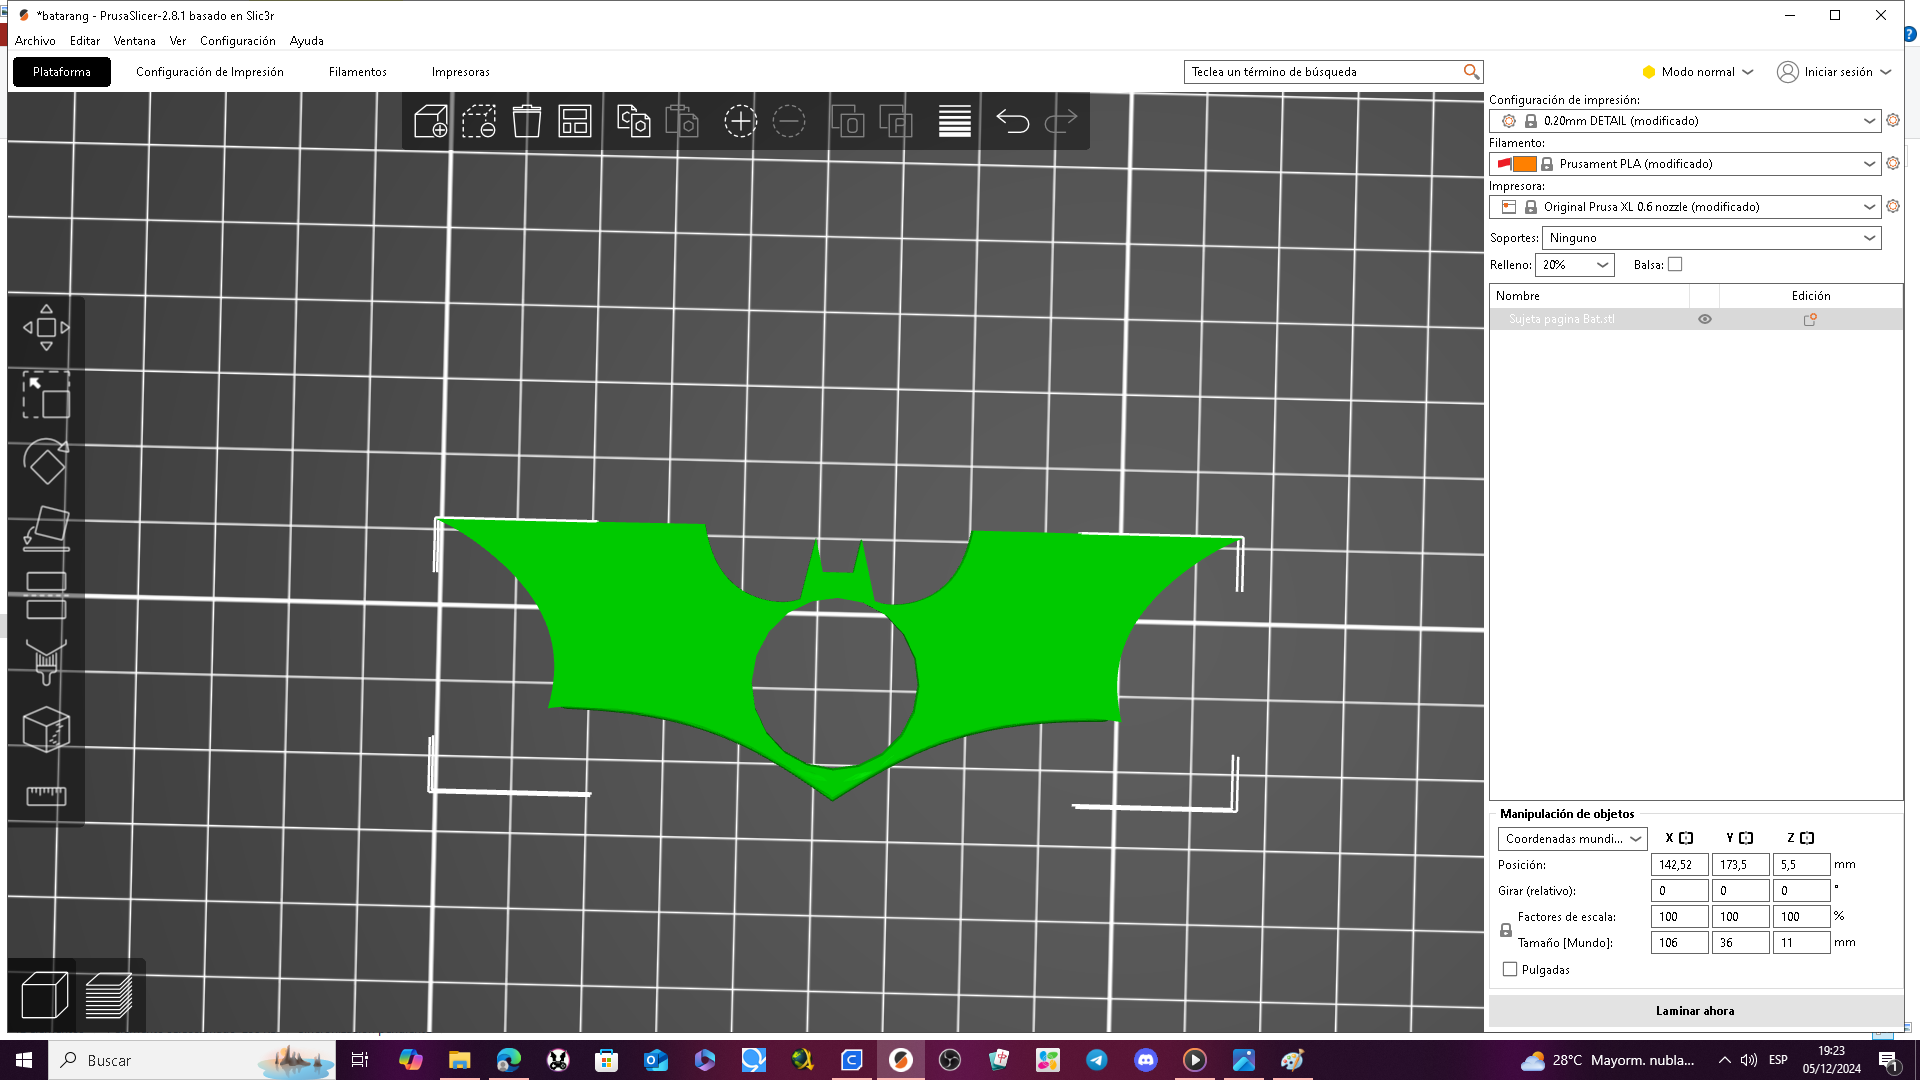
Task: Click the Arrange objects toolbar icon
Action: (575, 122)
